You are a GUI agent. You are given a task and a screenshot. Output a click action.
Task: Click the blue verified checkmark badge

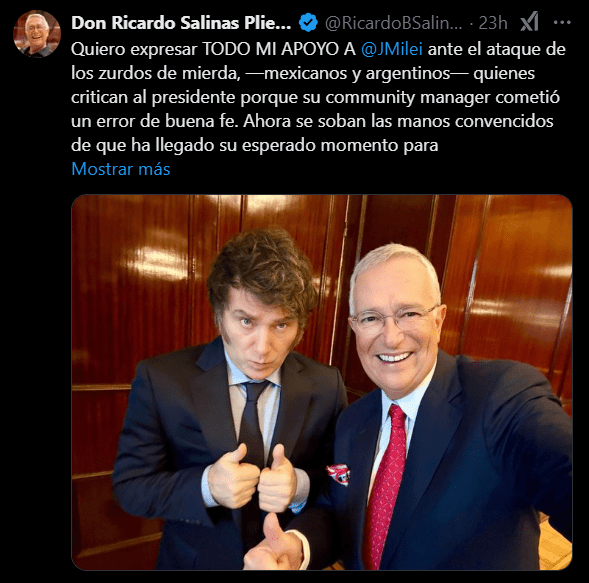tap(308, 23)
